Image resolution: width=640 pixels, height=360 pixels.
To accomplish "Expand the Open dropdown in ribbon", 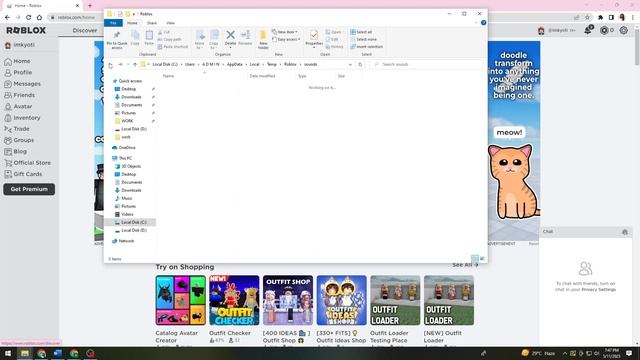I will (x=334, y=32).
